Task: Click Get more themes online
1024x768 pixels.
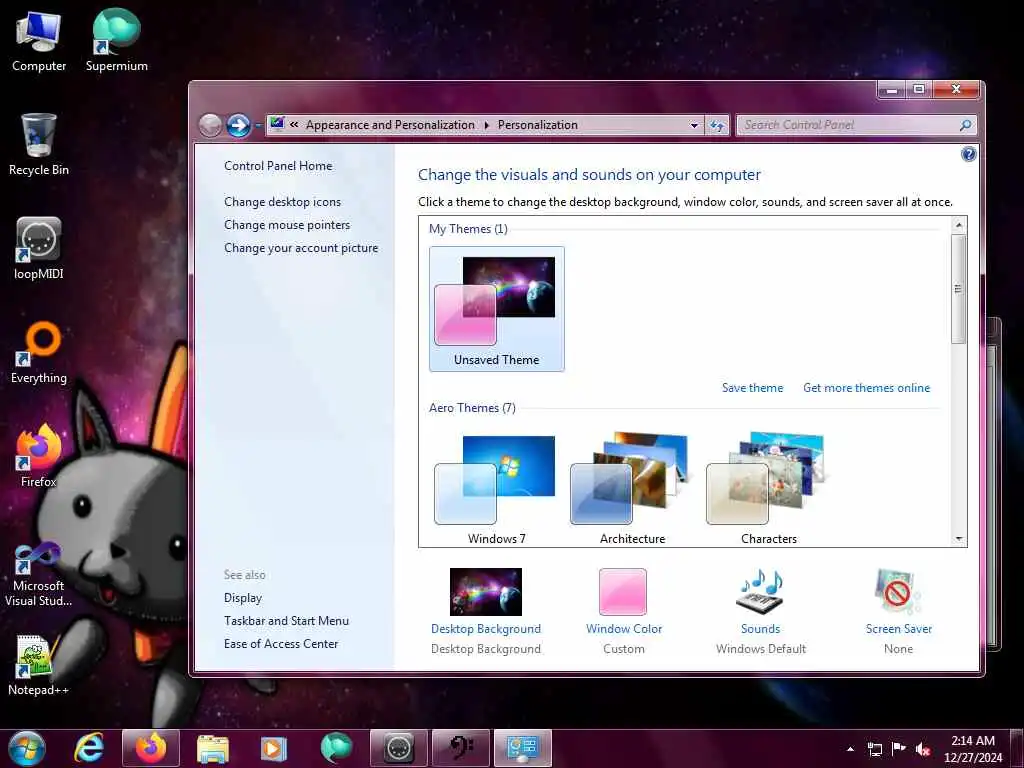Action: pos(867,388)
